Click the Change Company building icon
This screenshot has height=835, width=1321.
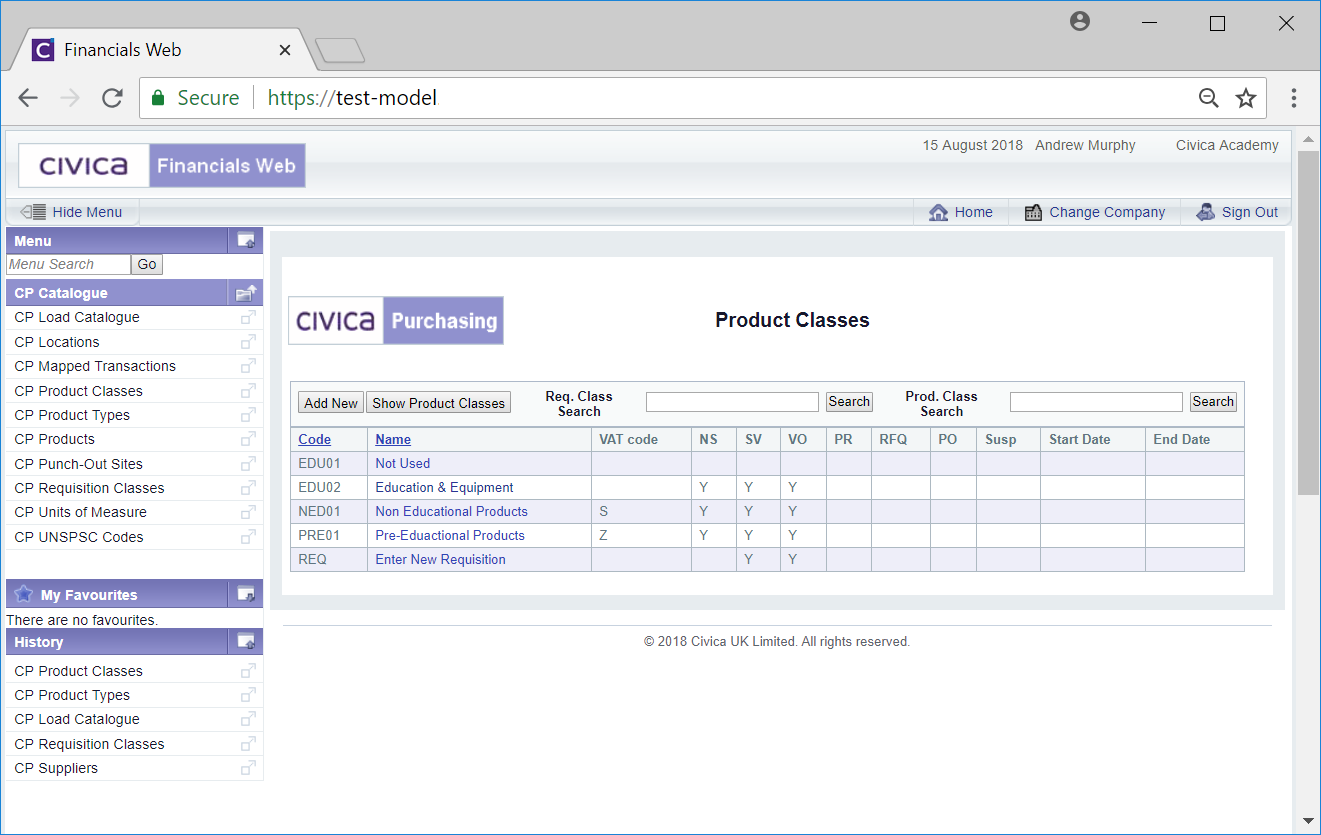tap(1034, 212)
